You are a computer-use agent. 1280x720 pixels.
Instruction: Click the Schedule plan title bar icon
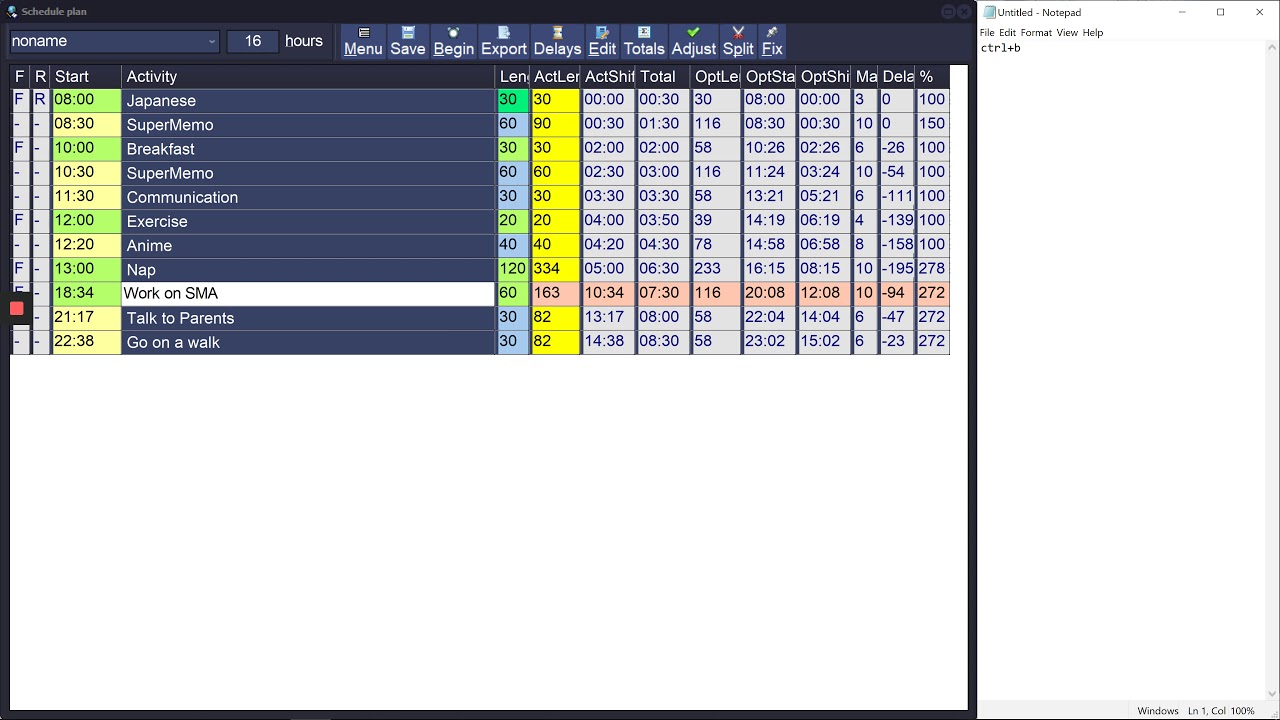point(12,12)
